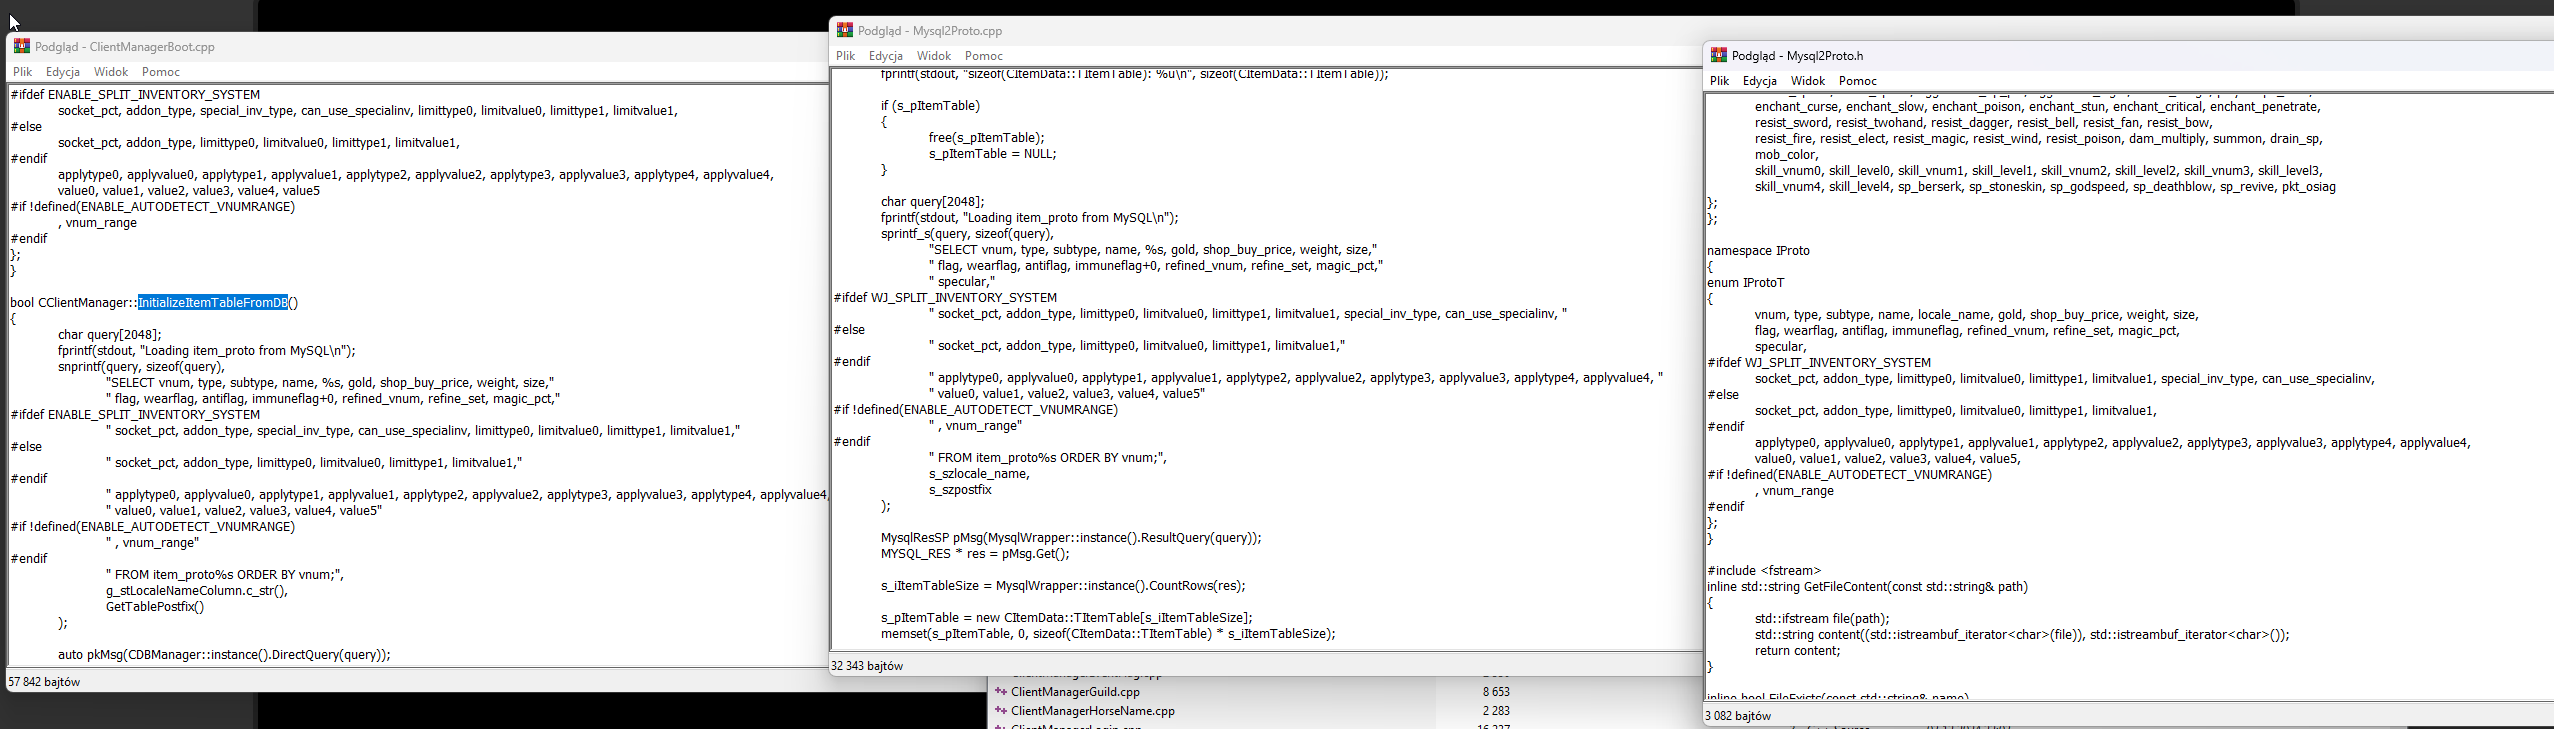
Task: Open Plik menu in ClientManagerBoot.cpp window
Action: 23,72
